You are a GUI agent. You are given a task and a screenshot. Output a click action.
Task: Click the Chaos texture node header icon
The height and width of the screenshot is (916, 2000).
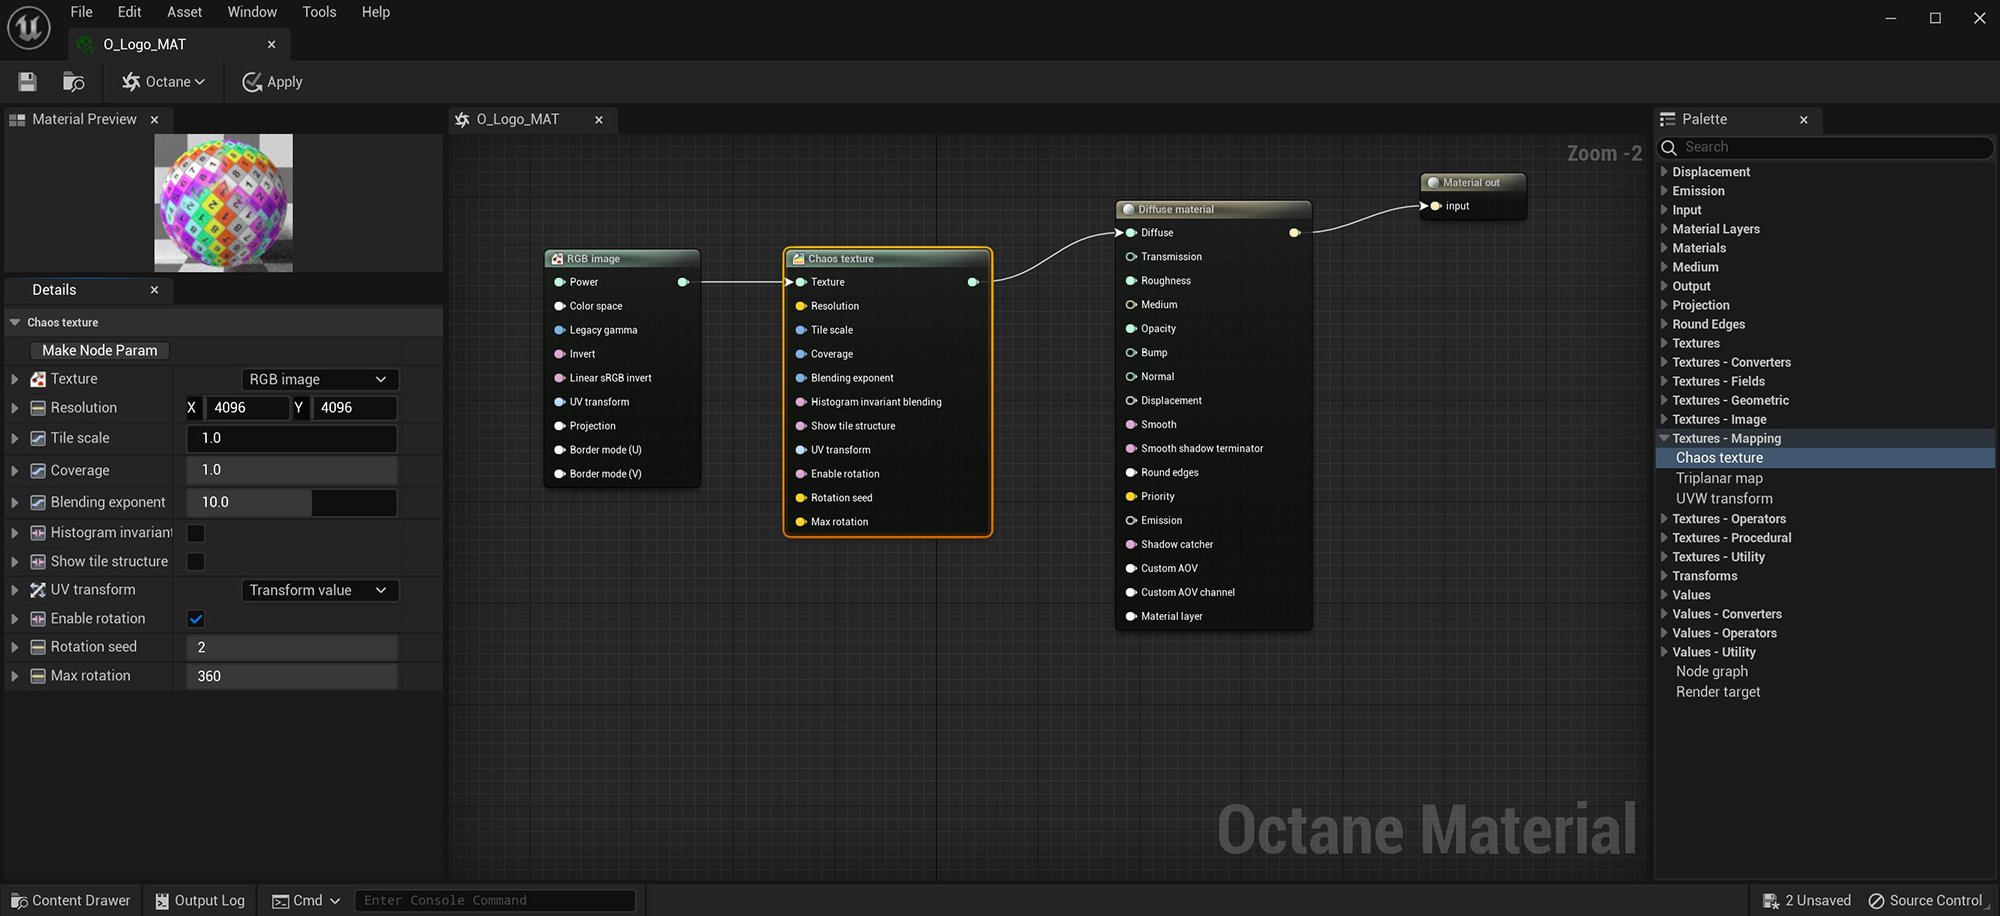(799, 259)
